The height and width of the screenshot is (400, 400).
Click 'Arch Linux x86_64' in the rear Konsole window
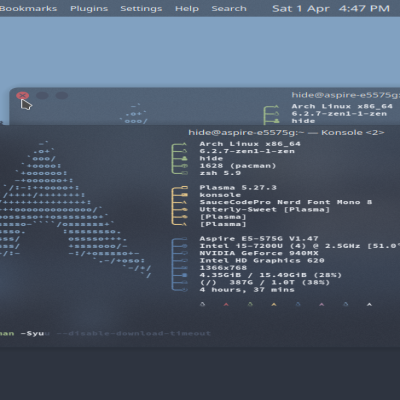click(x=342, y=106)
